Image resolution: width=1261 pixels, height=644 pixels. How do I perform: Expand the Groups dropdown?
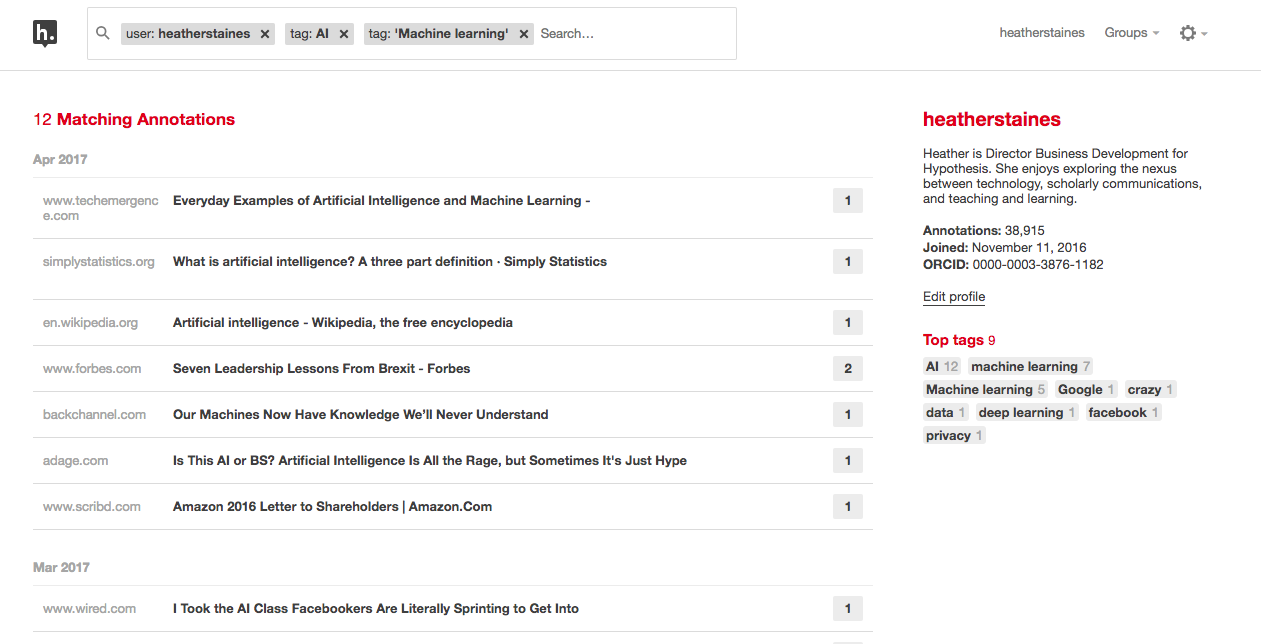[1131, 33]
